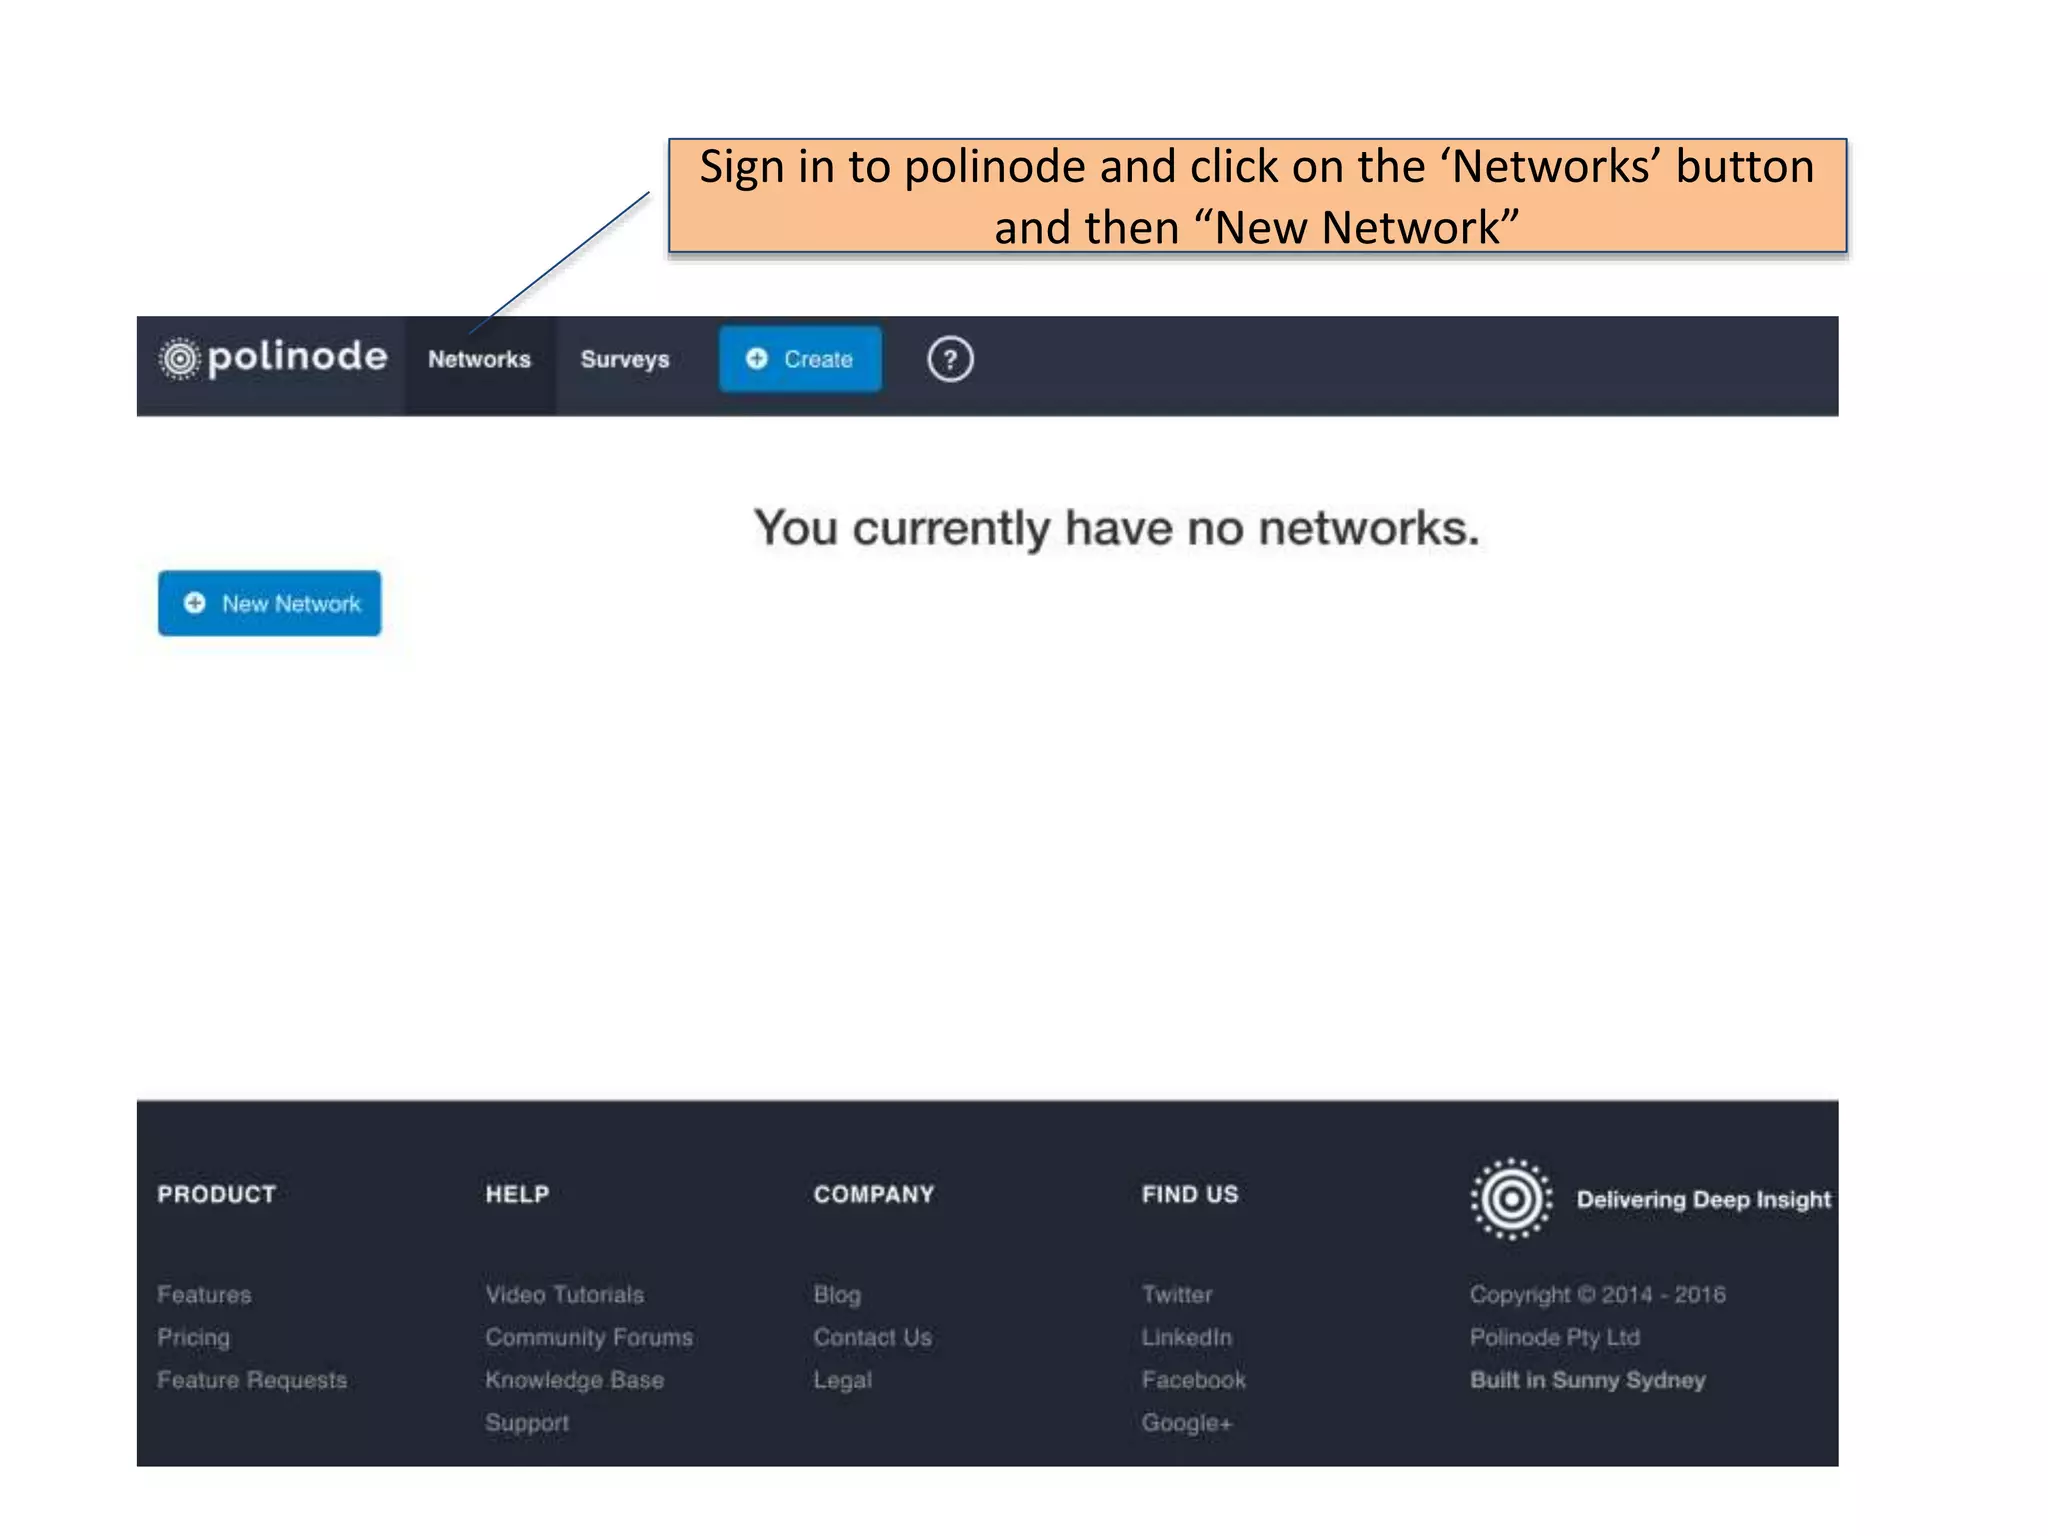The height and width of the screenshot is (1536, 2048).
Task: Open the Features footer link
Action: 204,1294
